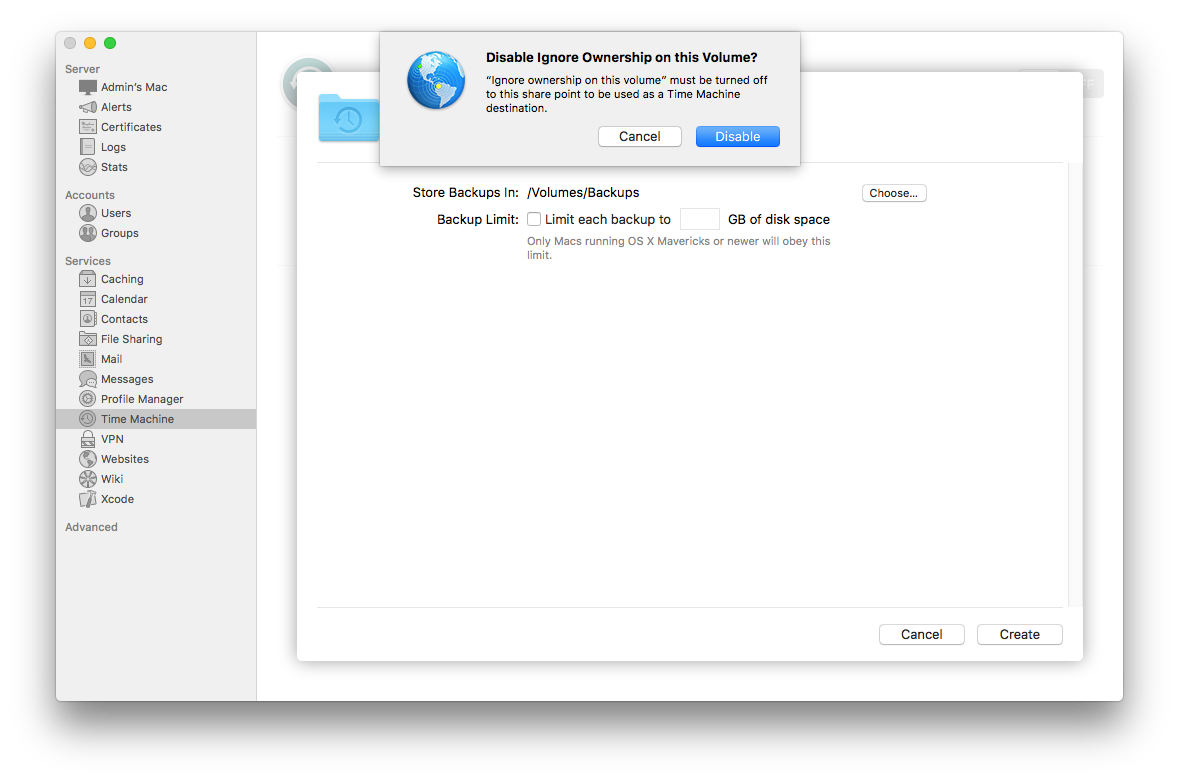Select the Mail service
Screen dimensions: 1179x781
click(x=106, y=359)
